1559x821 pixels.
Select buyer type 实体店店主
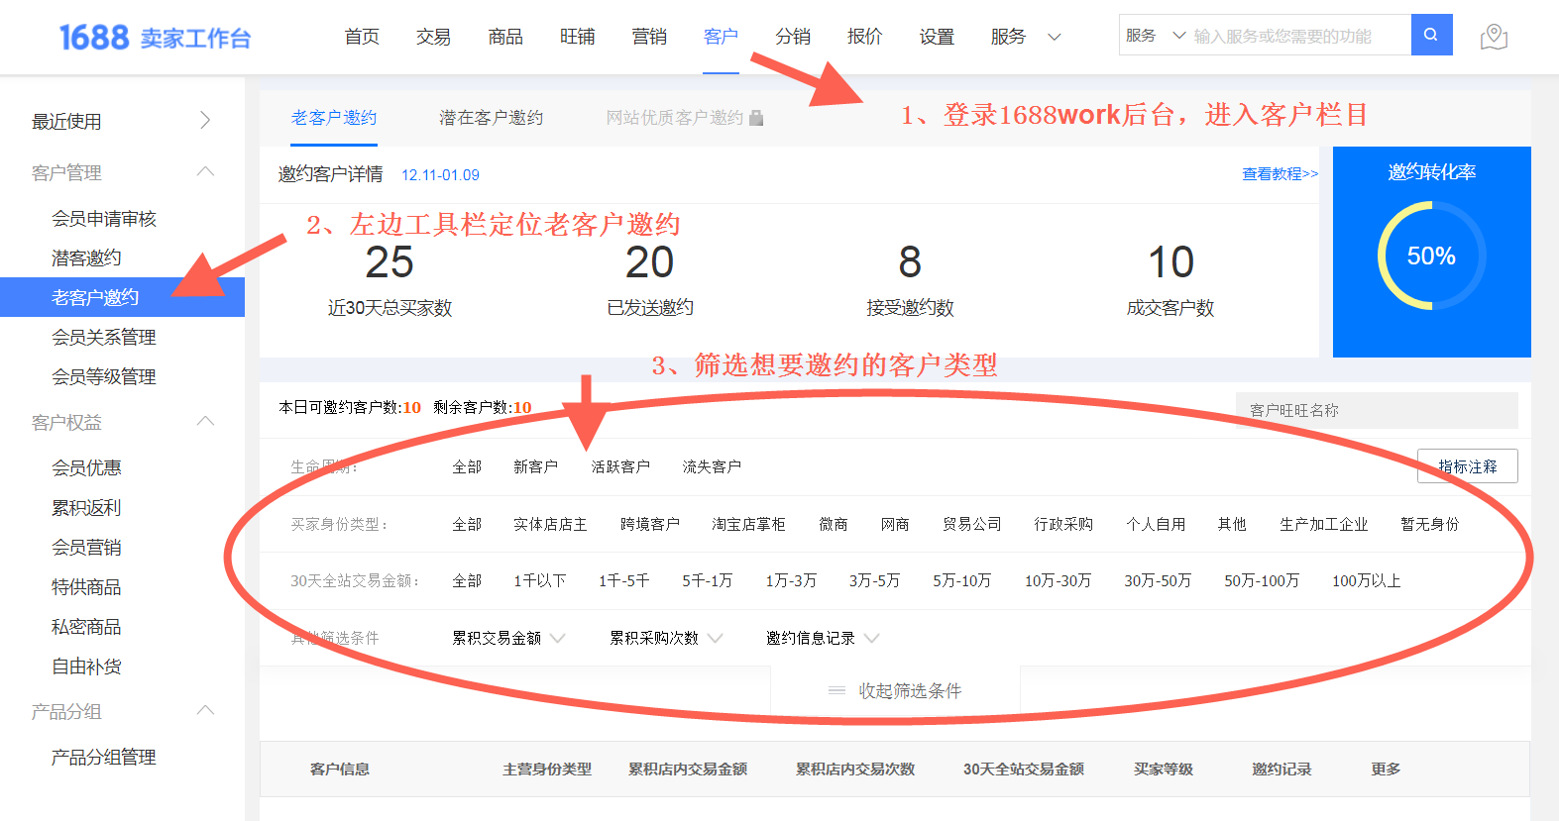pos(550,524)
